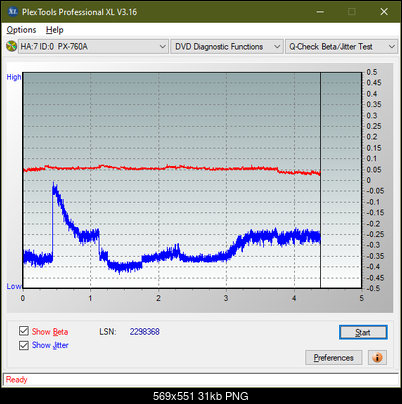Minimize the PlexTools window

click(320, 12)
